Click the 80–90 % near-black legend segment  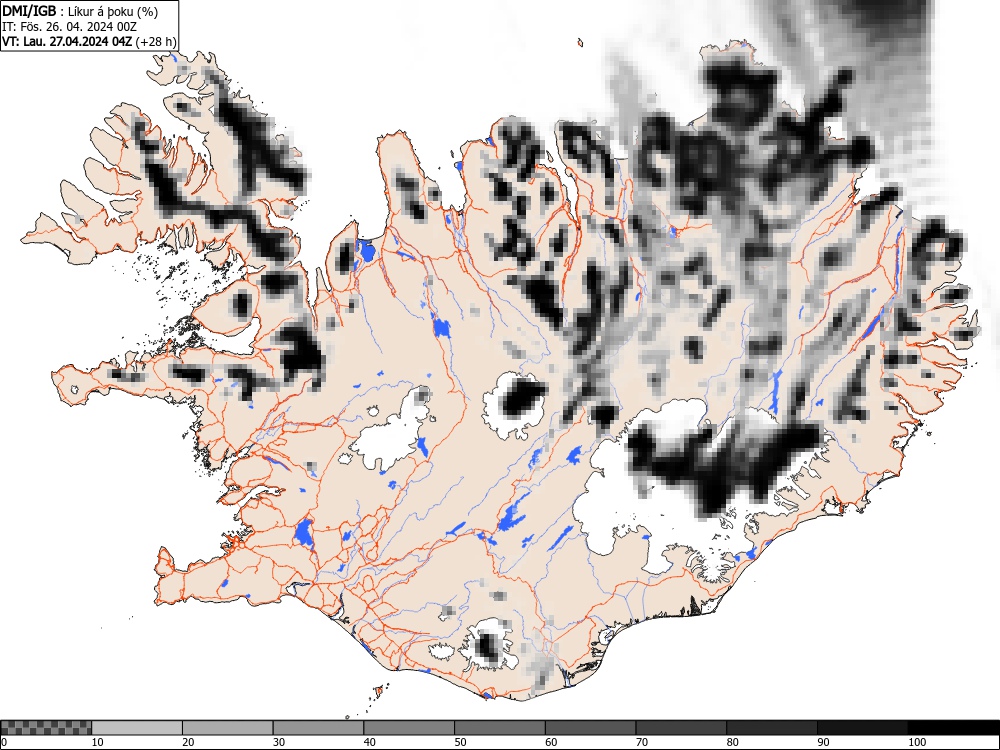click(x=771, y=728)
